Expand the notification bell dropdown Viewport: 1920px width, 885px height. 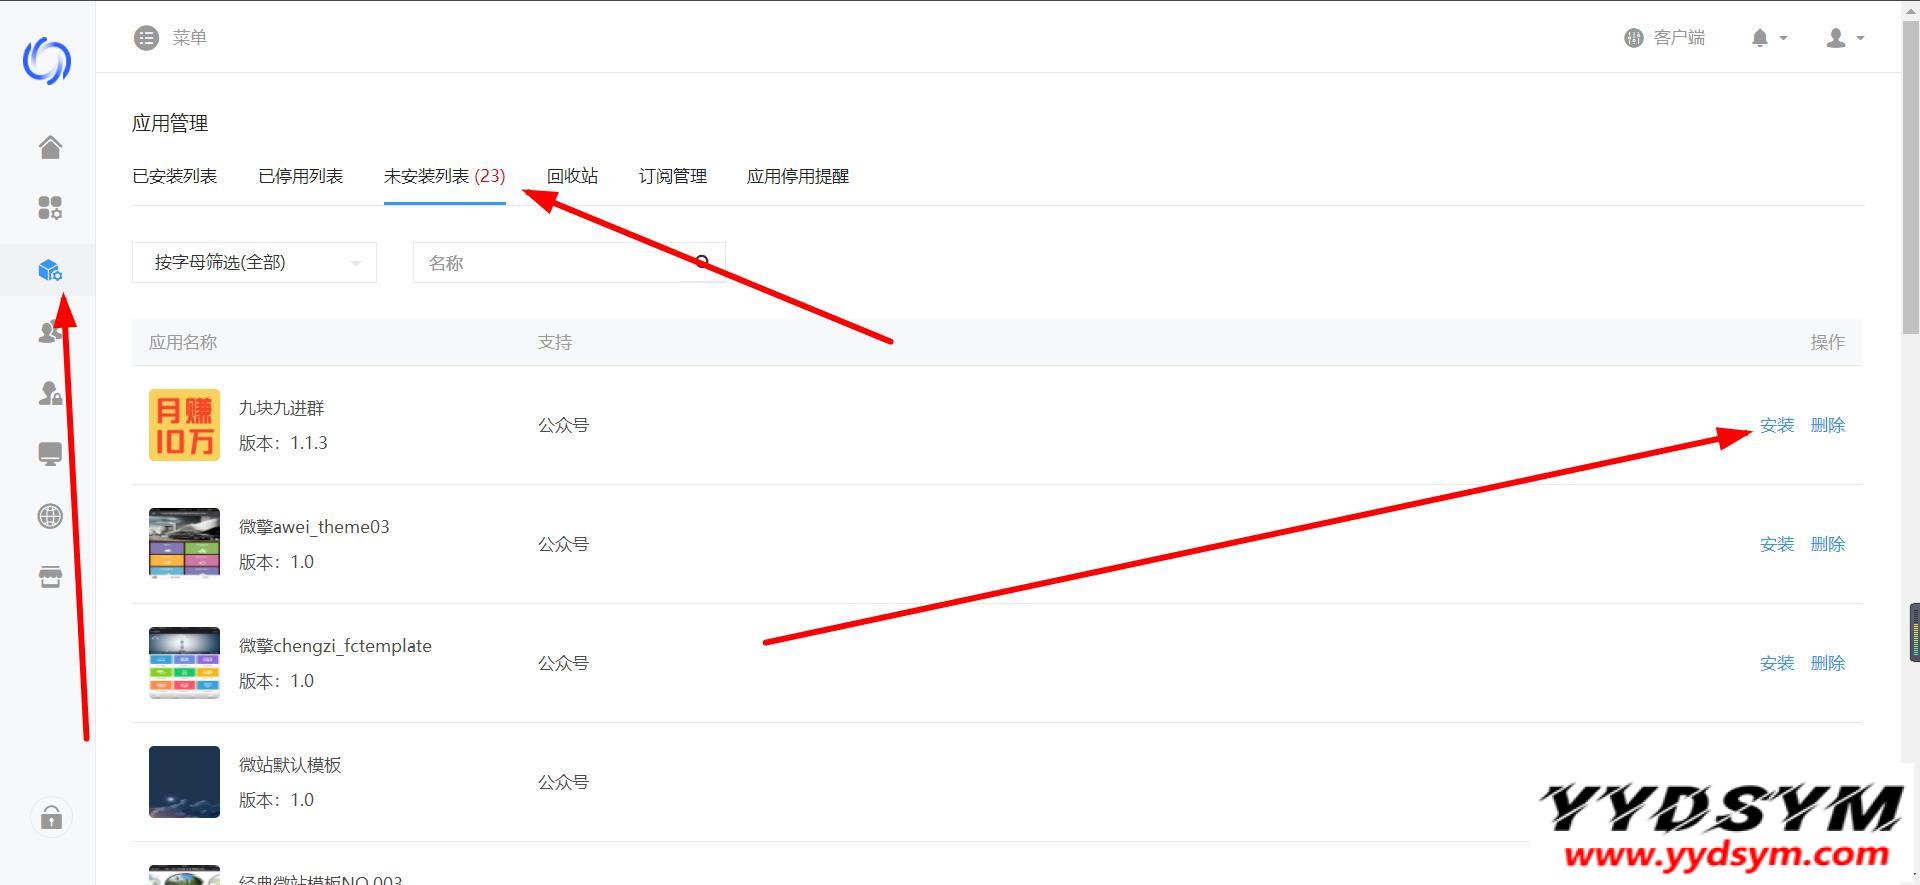pyautogui.click(x=1768, y=38)
